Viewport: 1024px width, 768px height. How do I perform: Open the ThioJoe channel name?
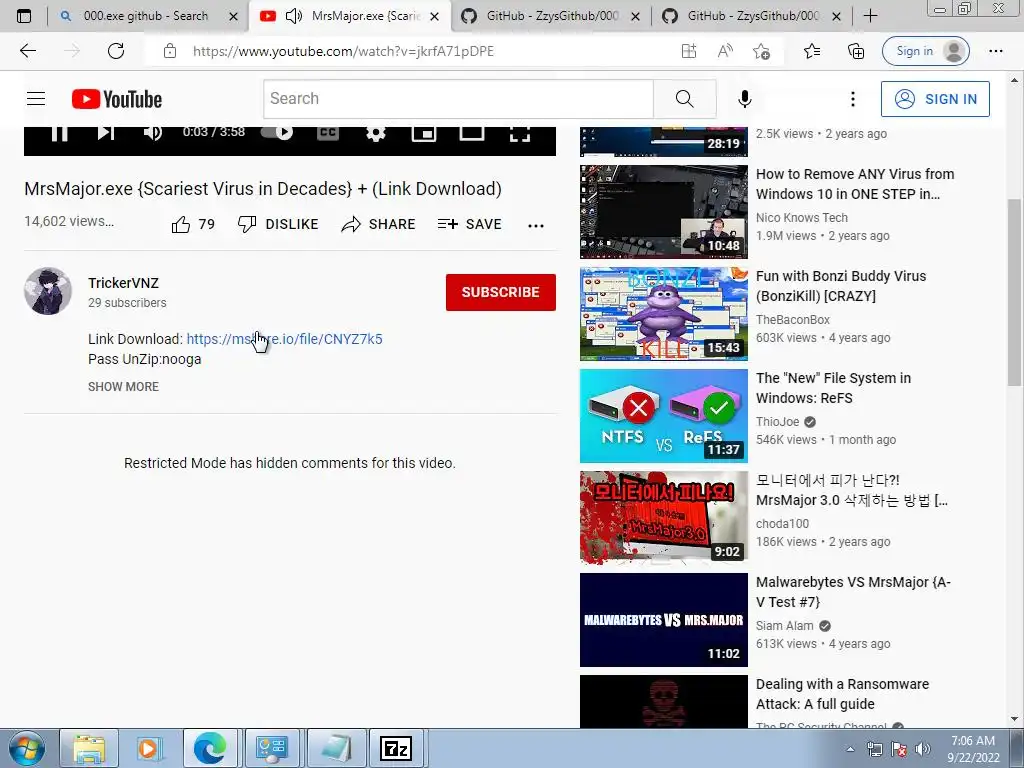point(777,422)
